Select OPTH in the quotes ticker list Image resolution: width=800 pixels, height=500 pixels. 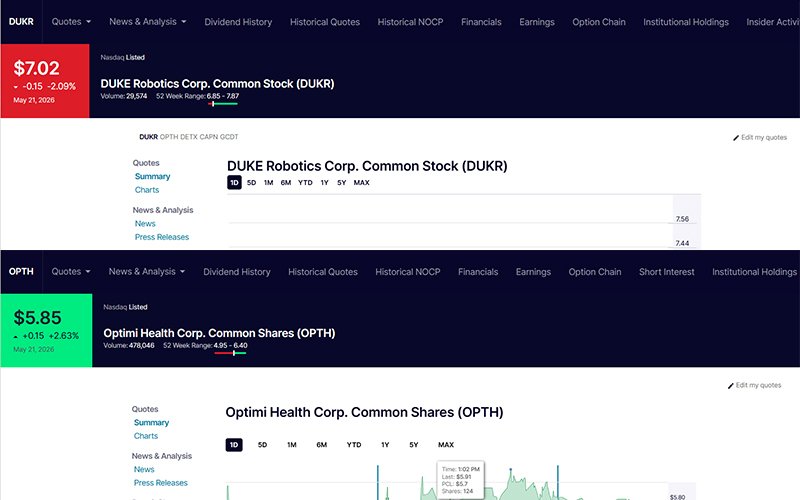[x=169, y=137]
